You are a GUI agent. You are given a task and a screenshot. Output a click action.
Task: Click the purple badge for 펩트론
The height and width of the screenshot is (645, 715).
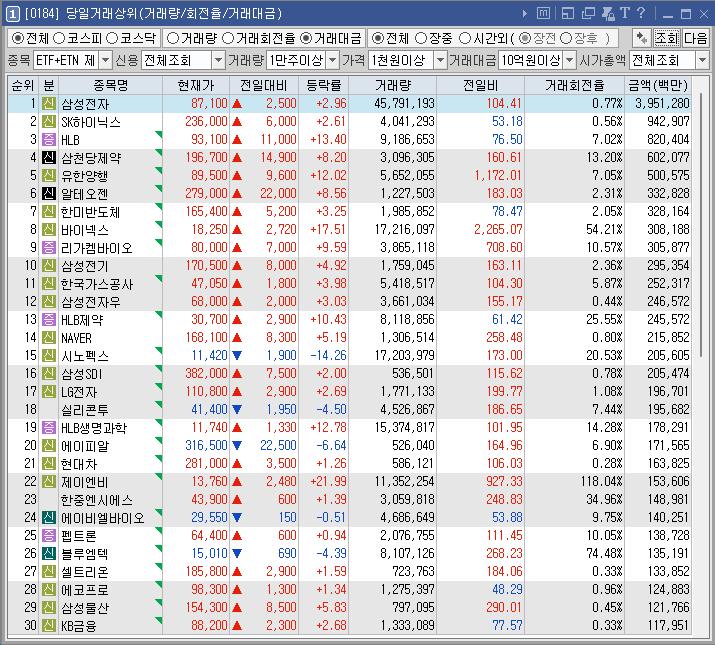click(49, 535)
